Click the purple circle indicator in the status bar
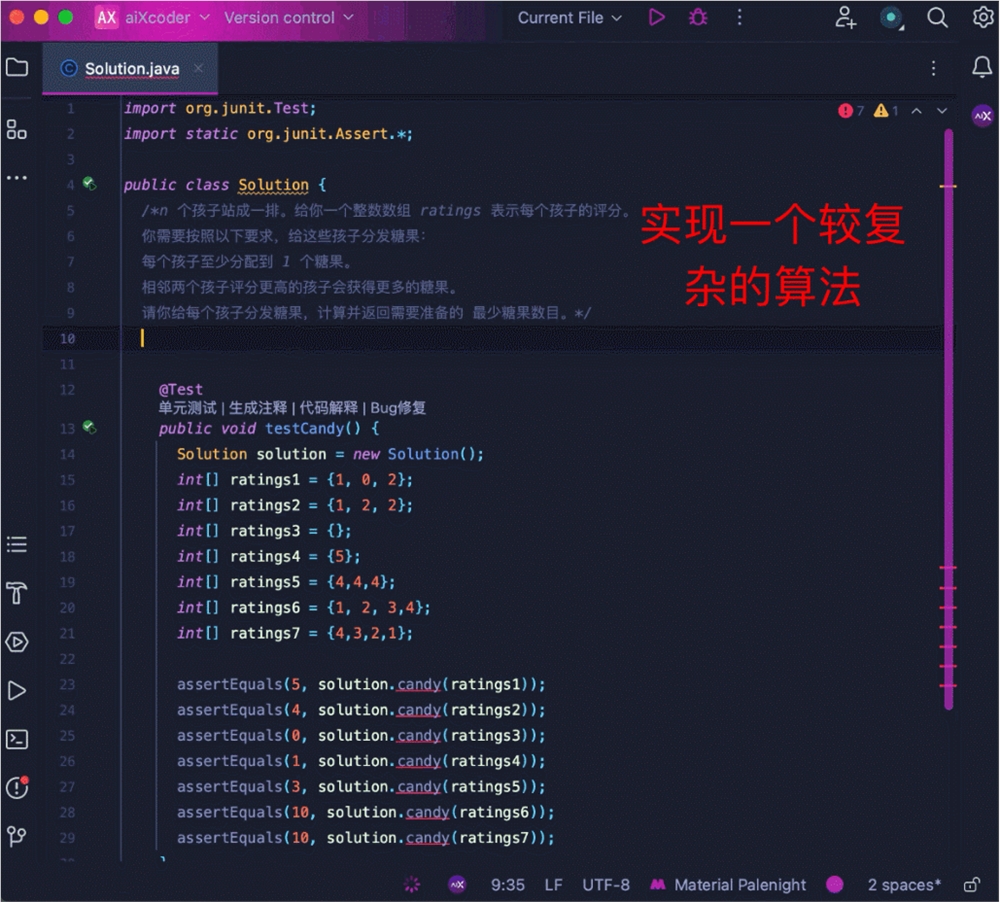 (x=835, y=885)
